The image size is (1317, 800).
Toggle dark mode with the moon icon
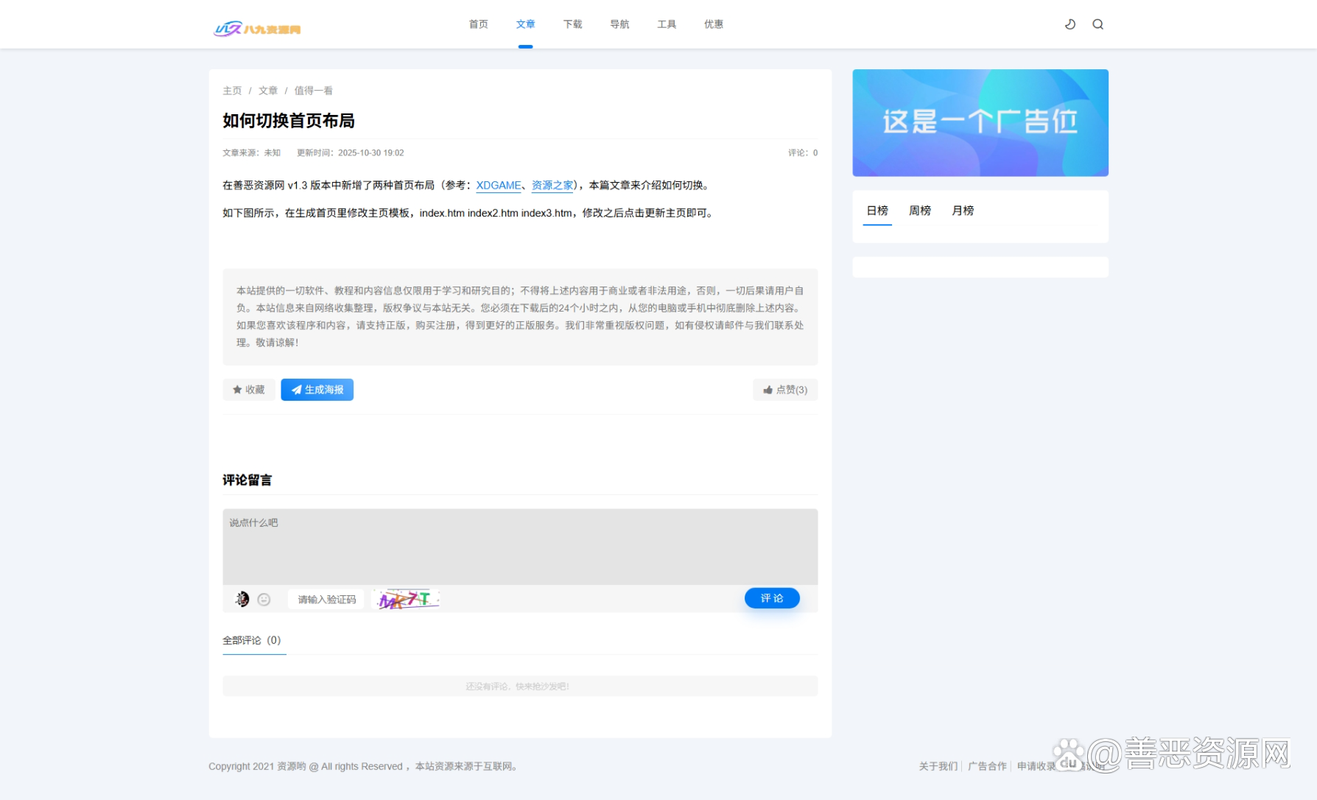tap(1069, 23)
